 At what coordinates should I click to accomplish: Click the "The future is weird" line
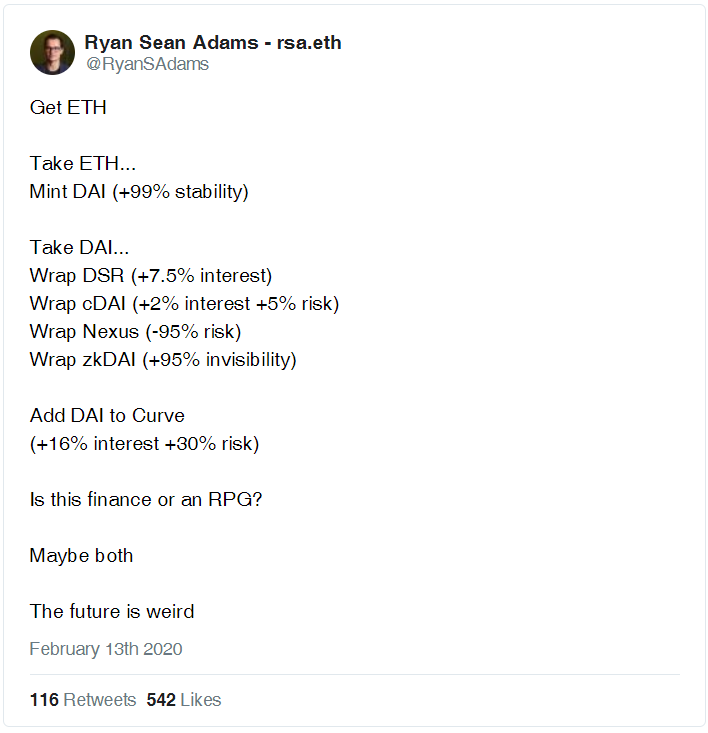click(112, 611)
